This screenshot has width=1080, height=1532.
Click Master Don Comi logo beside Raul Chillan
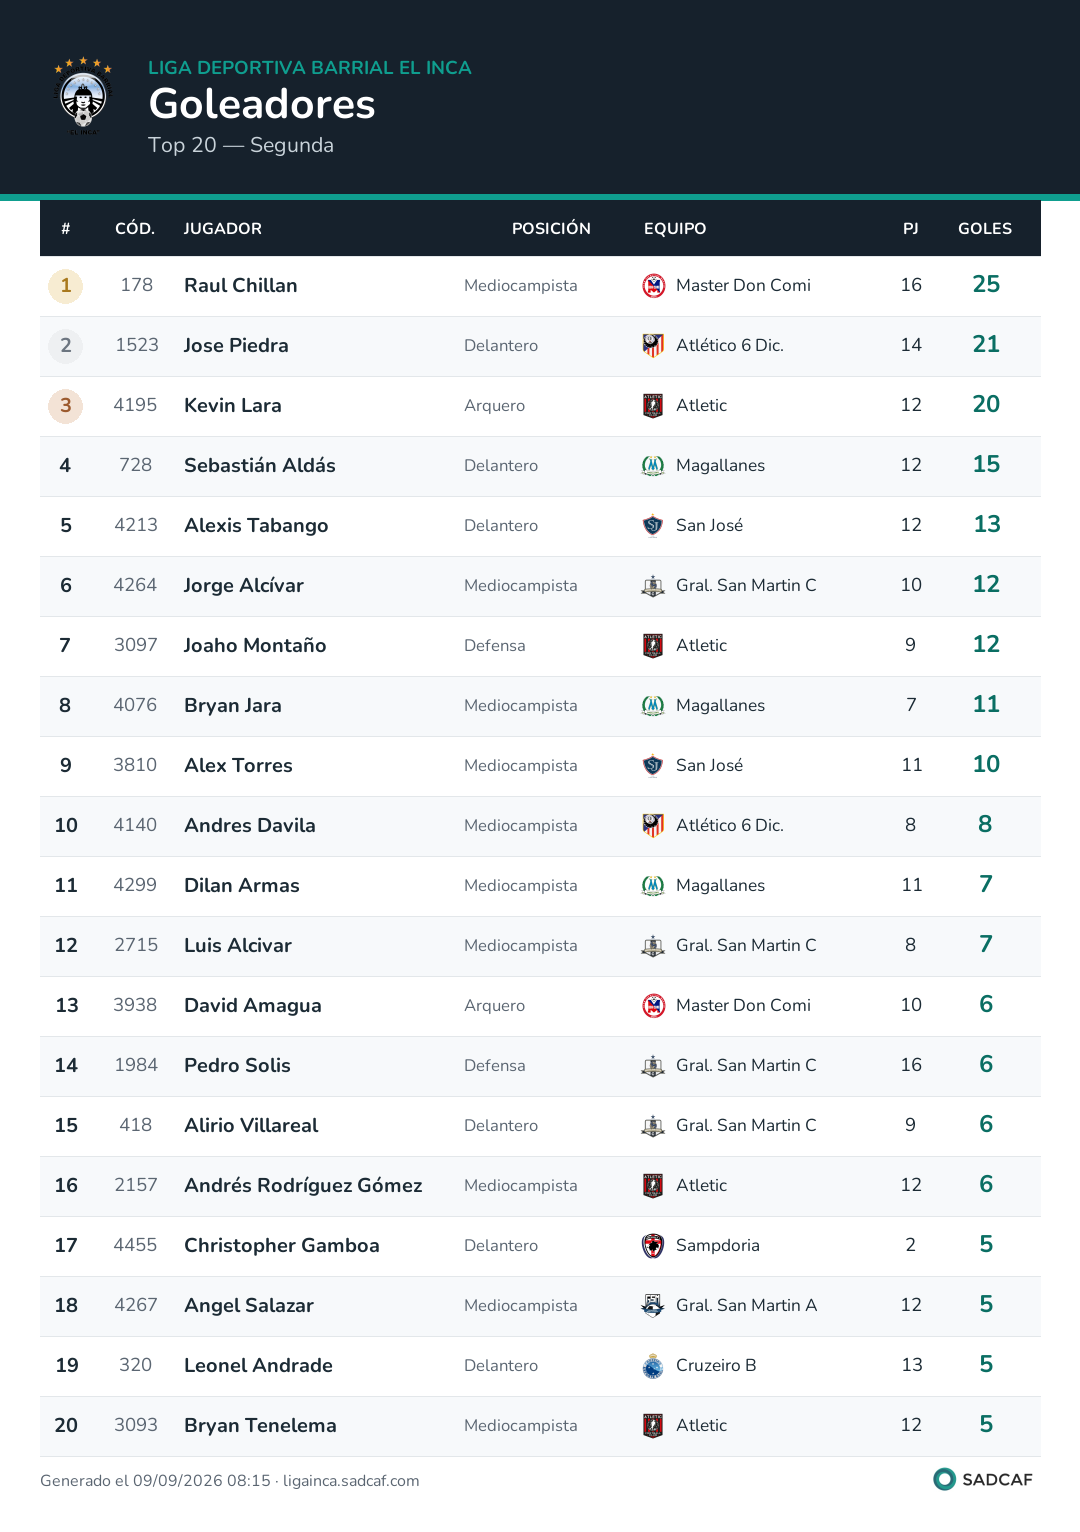tap(653, 286)
